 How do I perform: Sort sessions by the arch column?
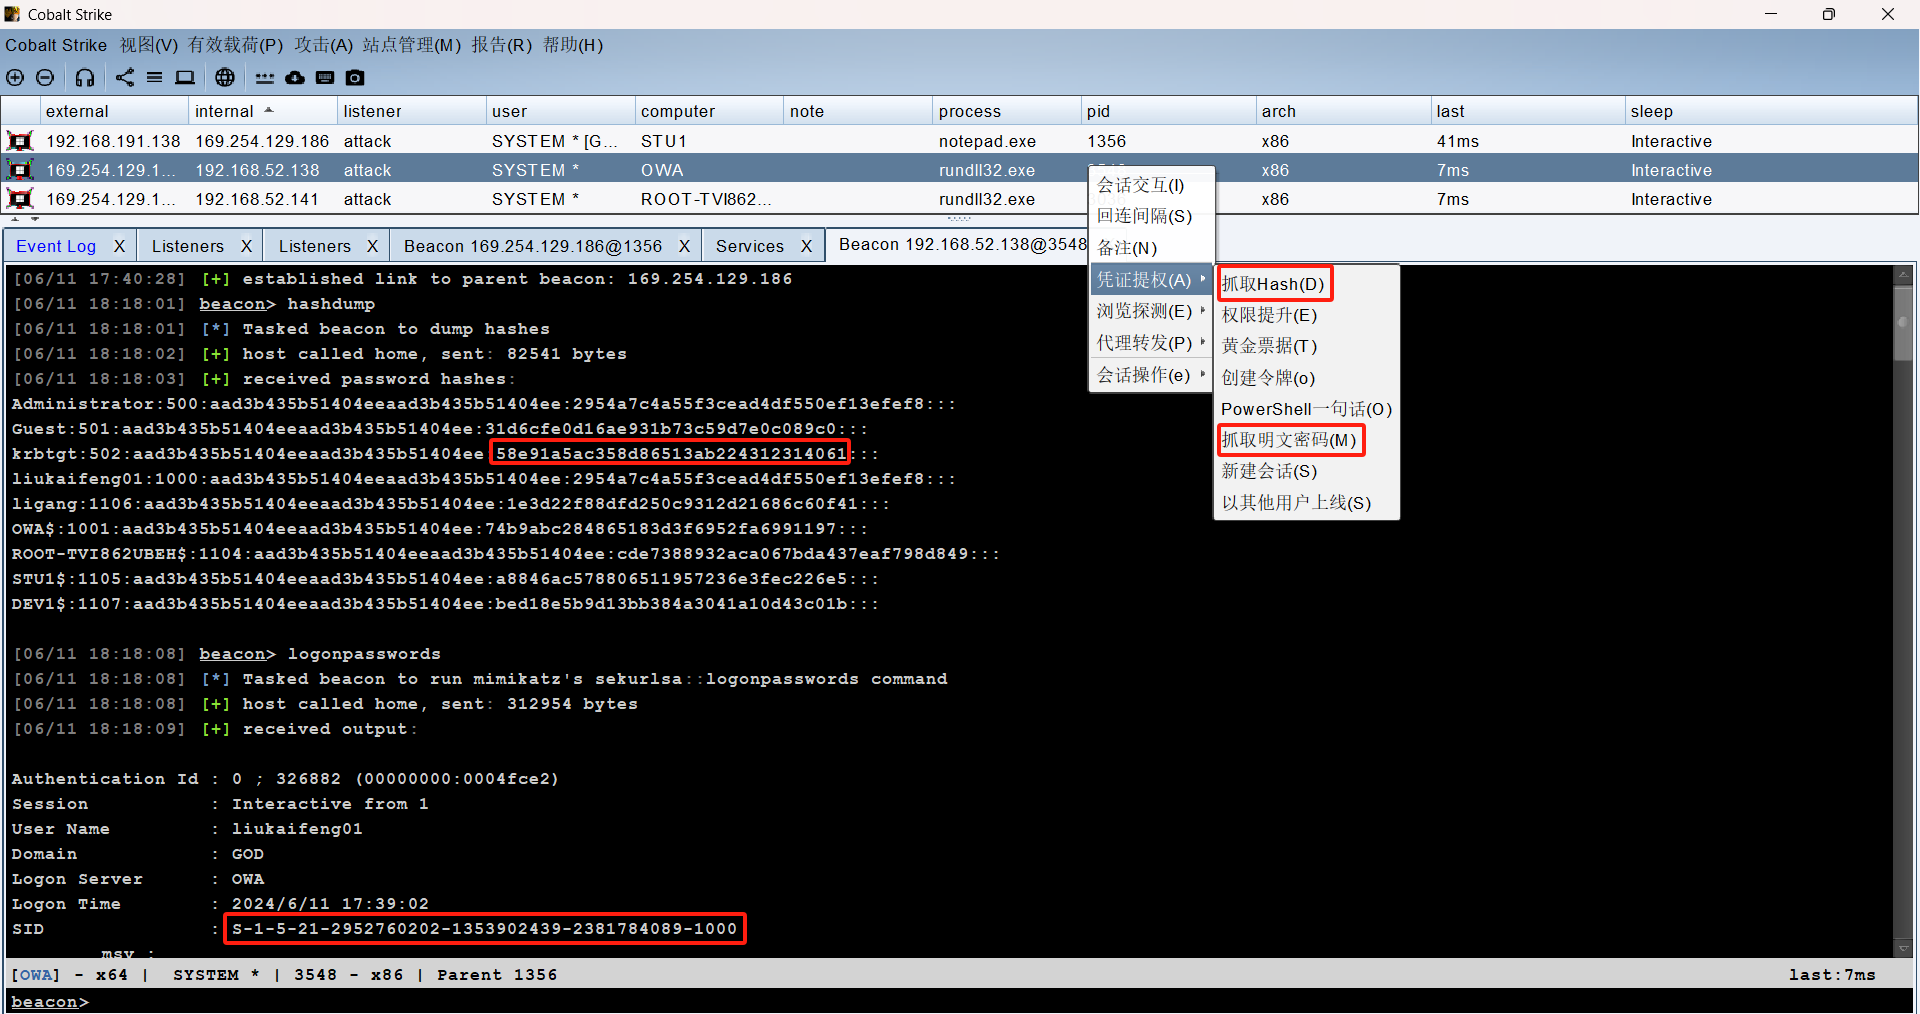pyautogui.click(x=1343, y=111)
